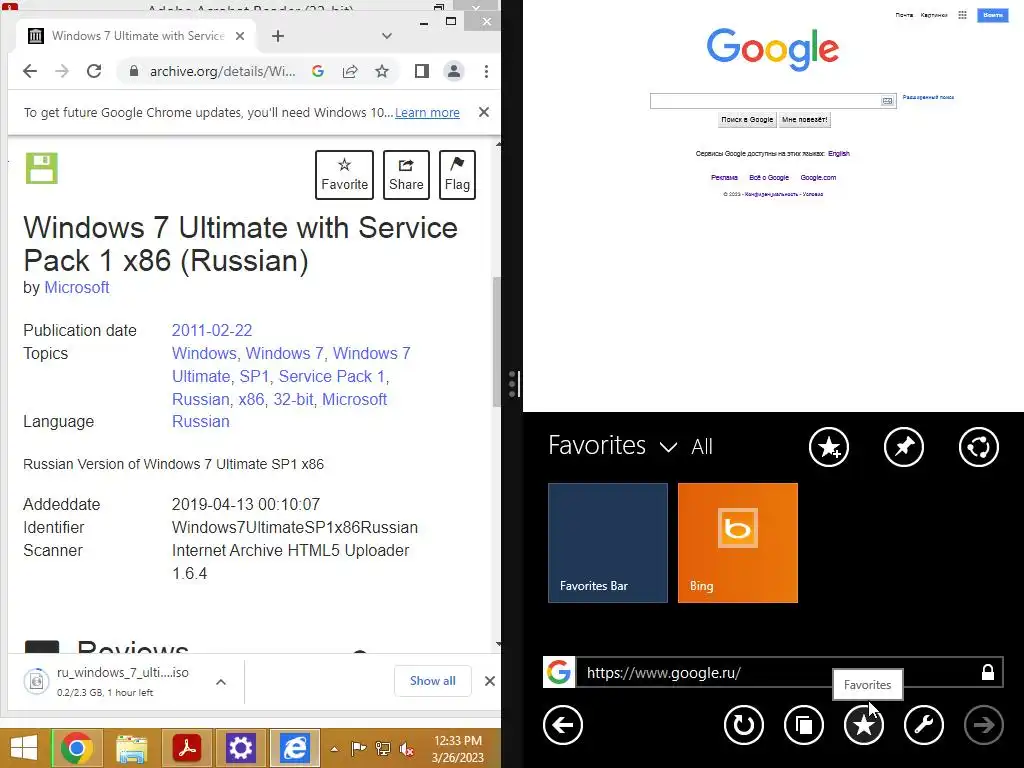This screenshot has width=1024, height=768.
Task: Open Chrome tab search chevron
Action: pyautogui.click(x=387, y=36)
